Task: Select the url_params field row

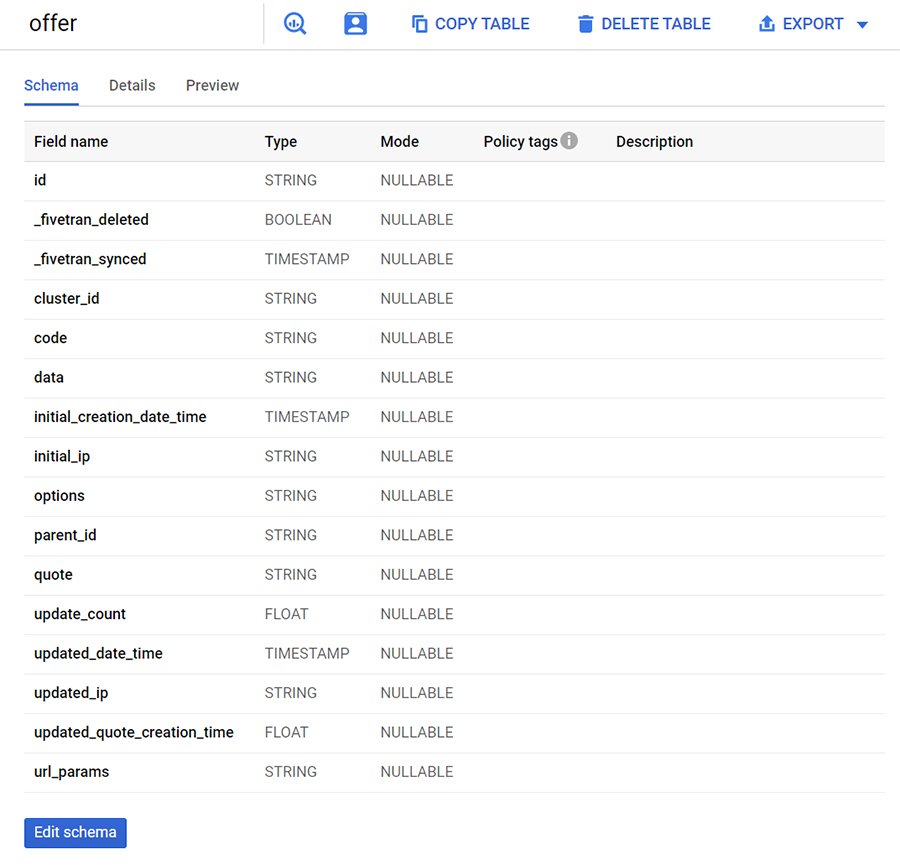Action: [72, 772]
